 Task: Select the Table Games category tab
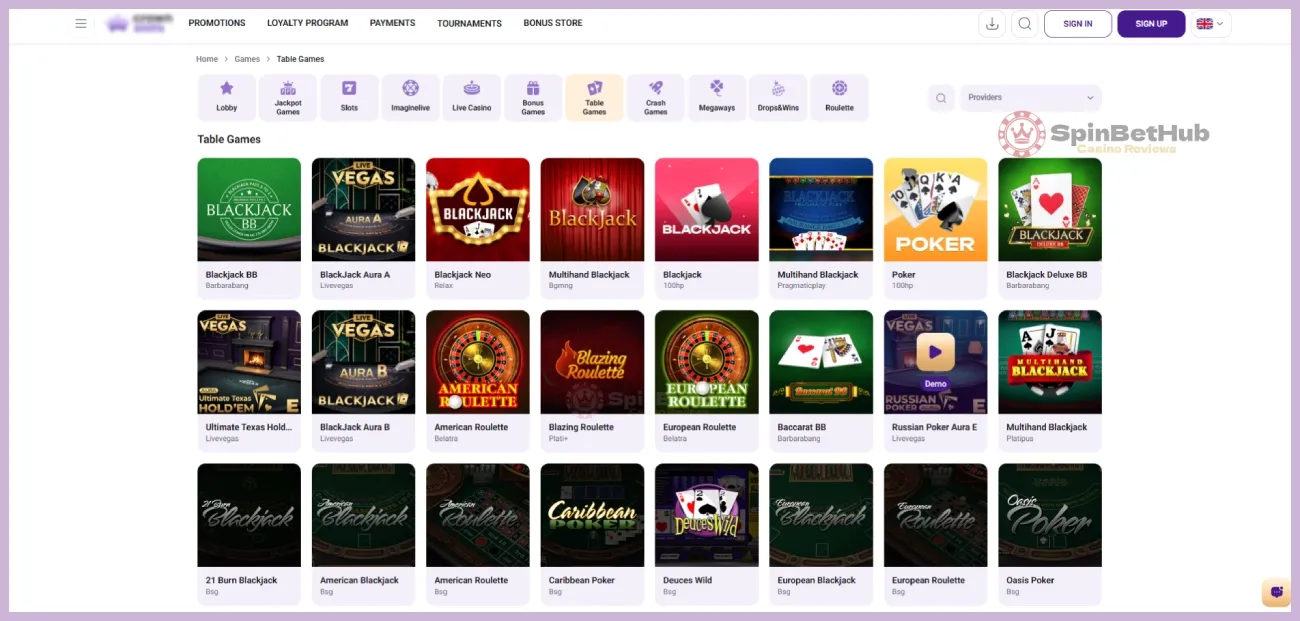pos(594,98)
